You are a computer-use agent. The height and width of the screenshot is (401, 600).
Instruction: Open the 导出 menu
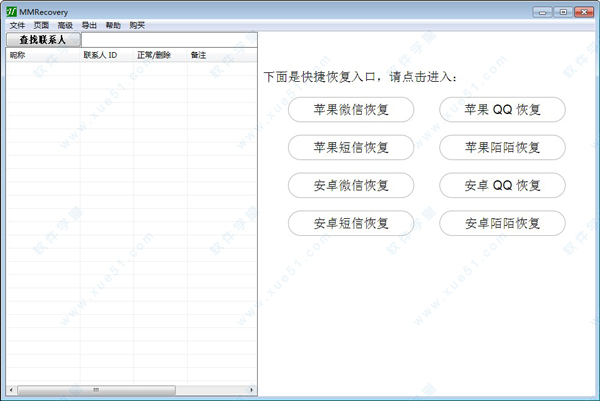click(89, 26)
